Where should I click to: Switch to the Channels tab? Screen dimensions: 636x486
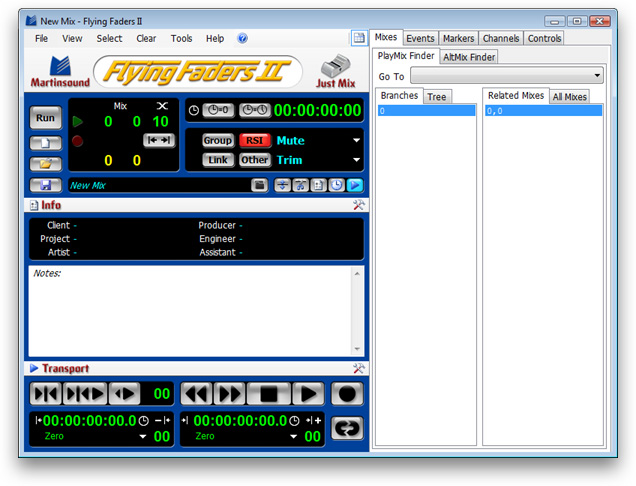[x=500, y=38]
